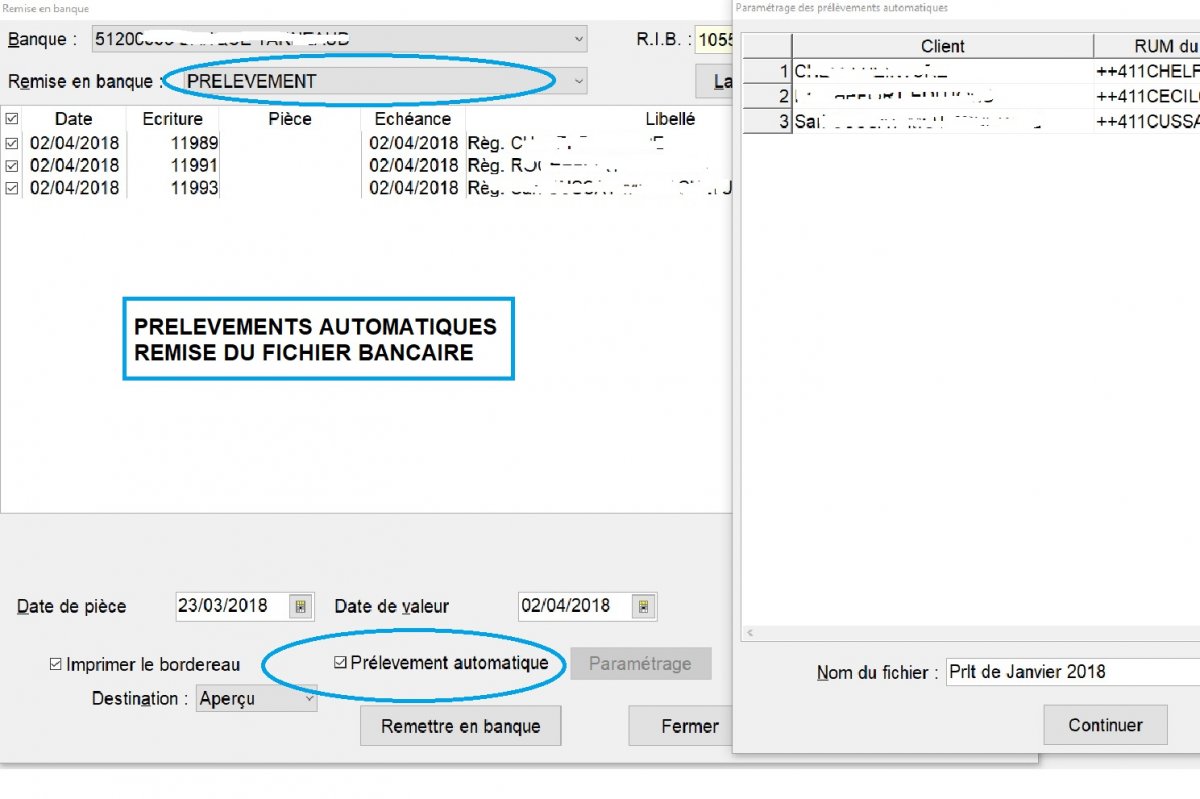Viewport: 1200px width, 799px height.
Task: Expand the Destination Aperçu dropdown
Action: coord(309,699)
